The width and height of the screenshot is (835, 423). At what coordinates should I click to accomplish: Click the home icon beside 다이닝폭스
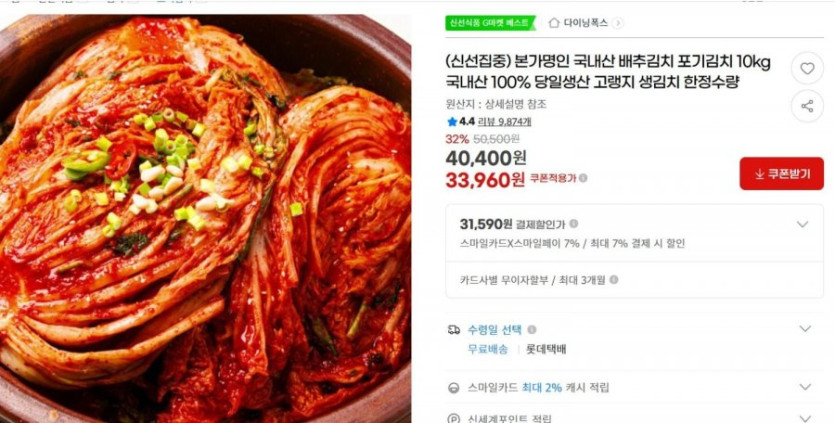coord(554,23)
